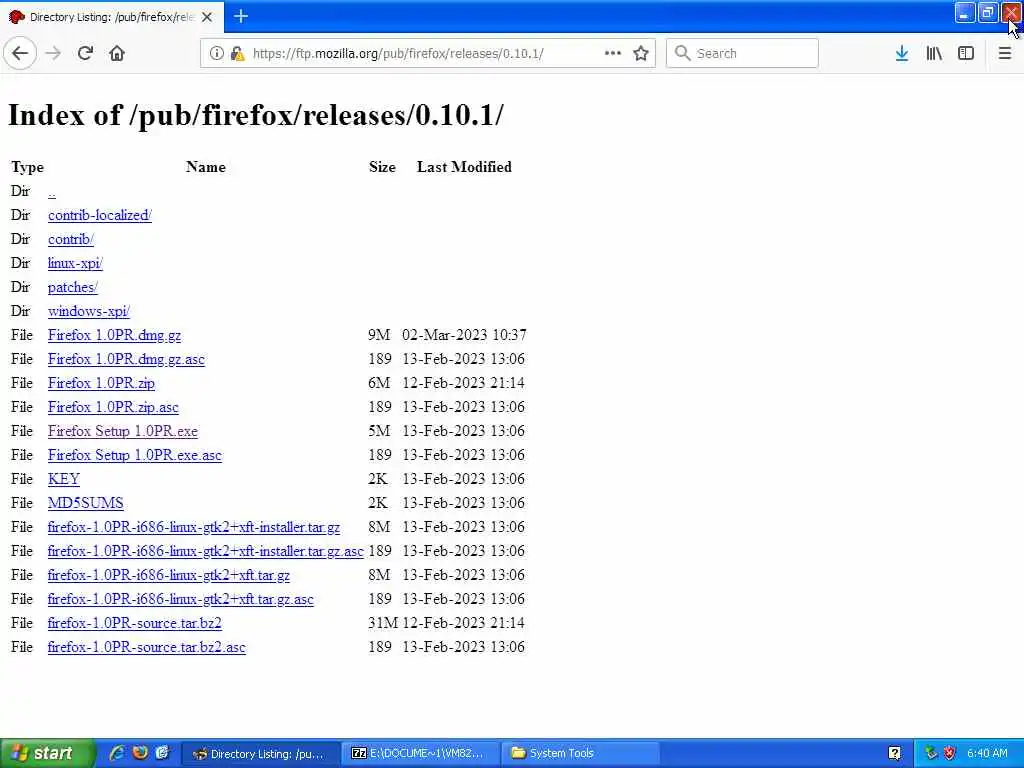Switch to the 7-Zip E:\DOCUME~1 window
The height and width of the screenshot is (768, 1024).
point(423,754)
